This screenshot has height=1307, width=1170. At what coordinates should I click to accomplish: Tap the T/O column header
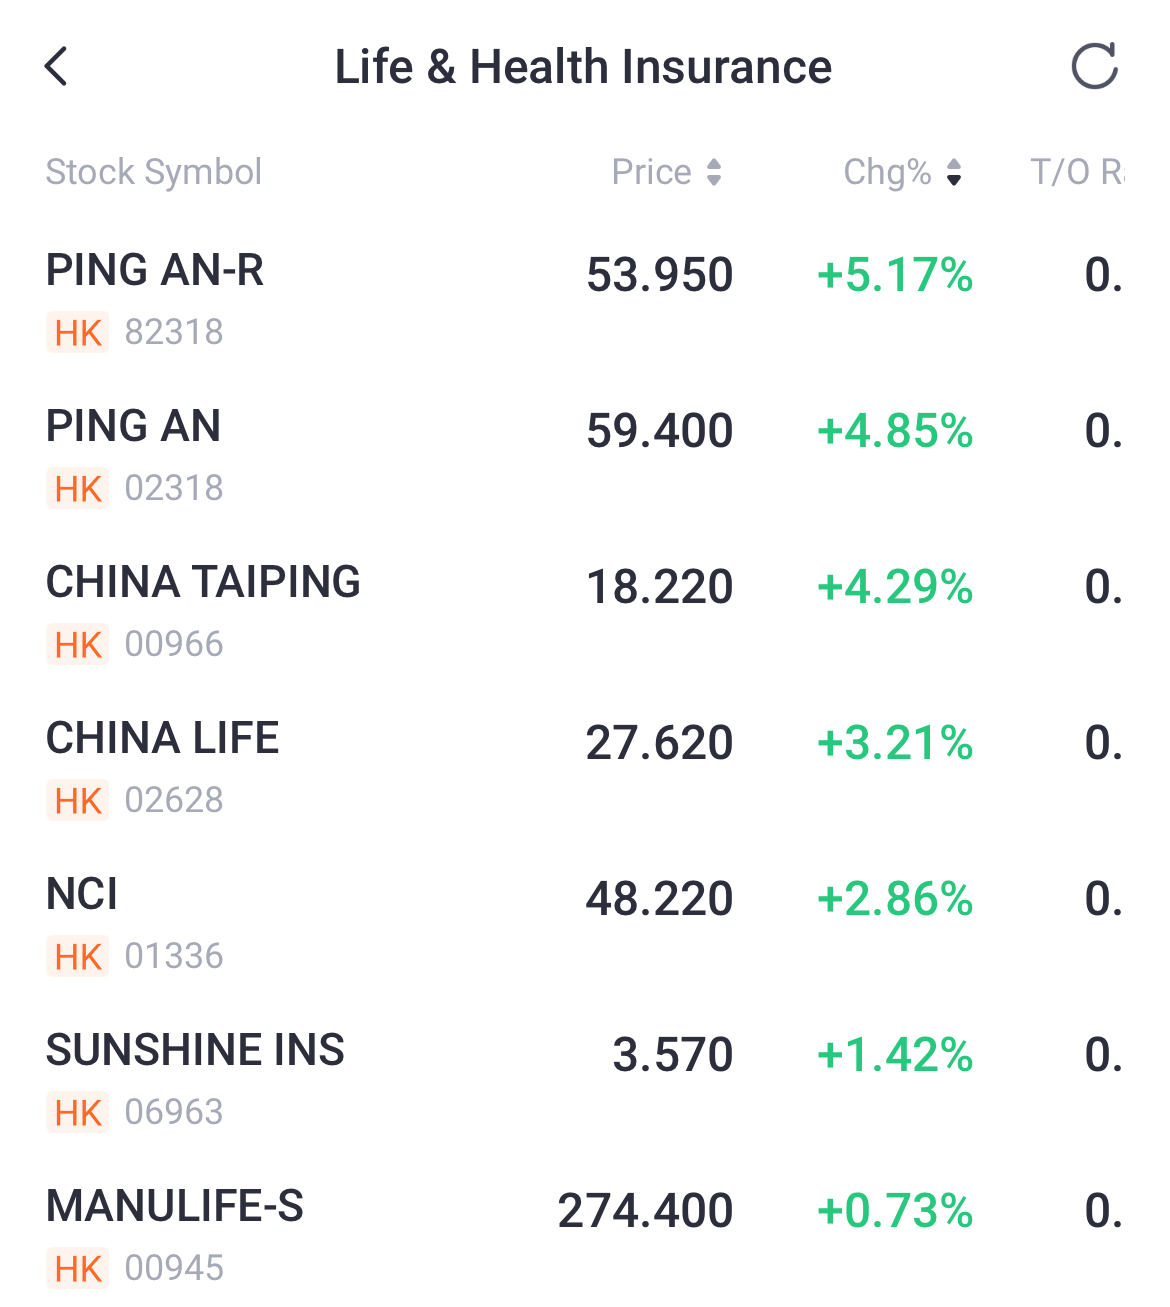click(x=1076, y=172)
